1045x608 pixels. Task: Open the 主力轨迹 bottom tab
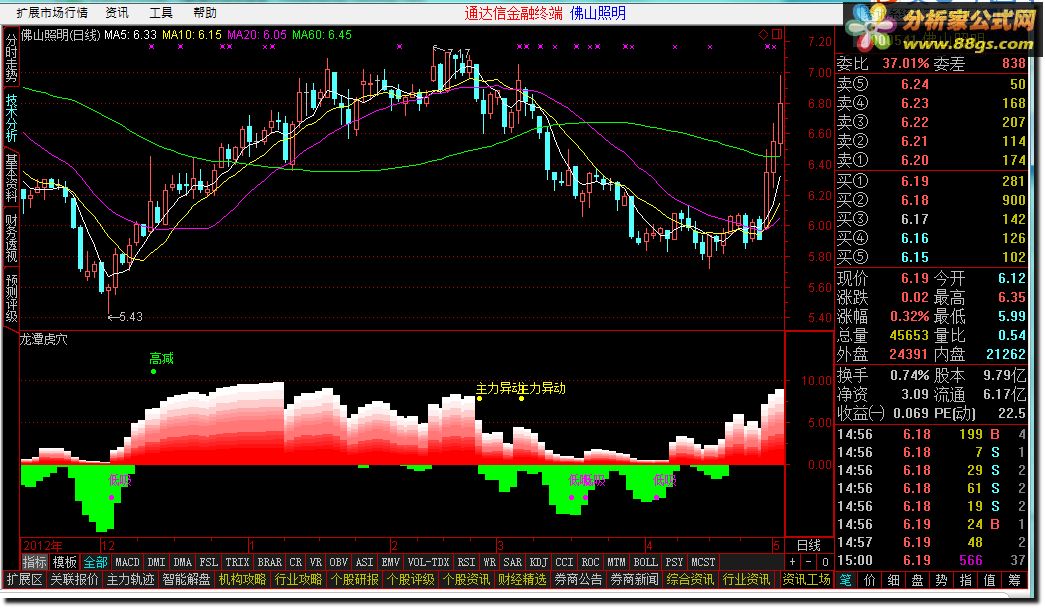coord(131,579)
